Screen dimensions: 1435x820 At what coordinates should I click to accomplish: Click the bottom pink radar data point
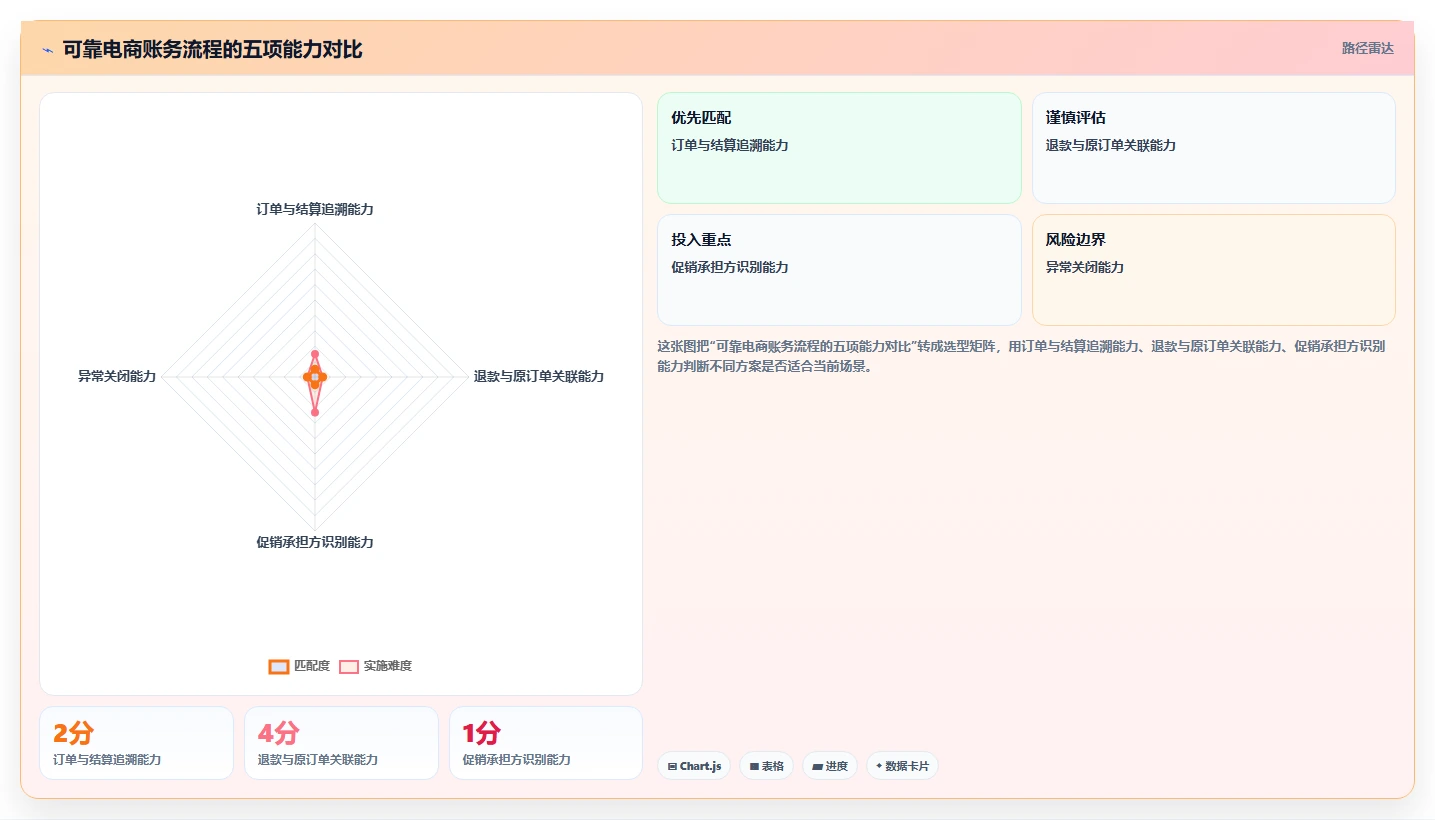click(315, 412)
